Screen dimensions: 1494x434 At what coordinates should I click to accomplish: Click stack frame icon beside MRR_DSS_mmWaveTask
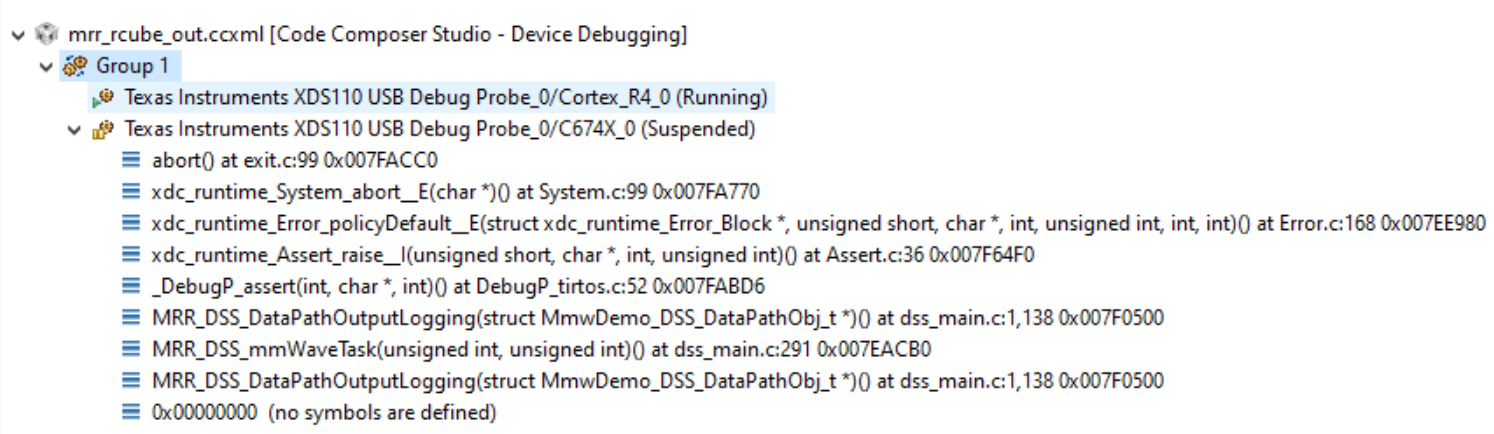[x=131, y=350]
